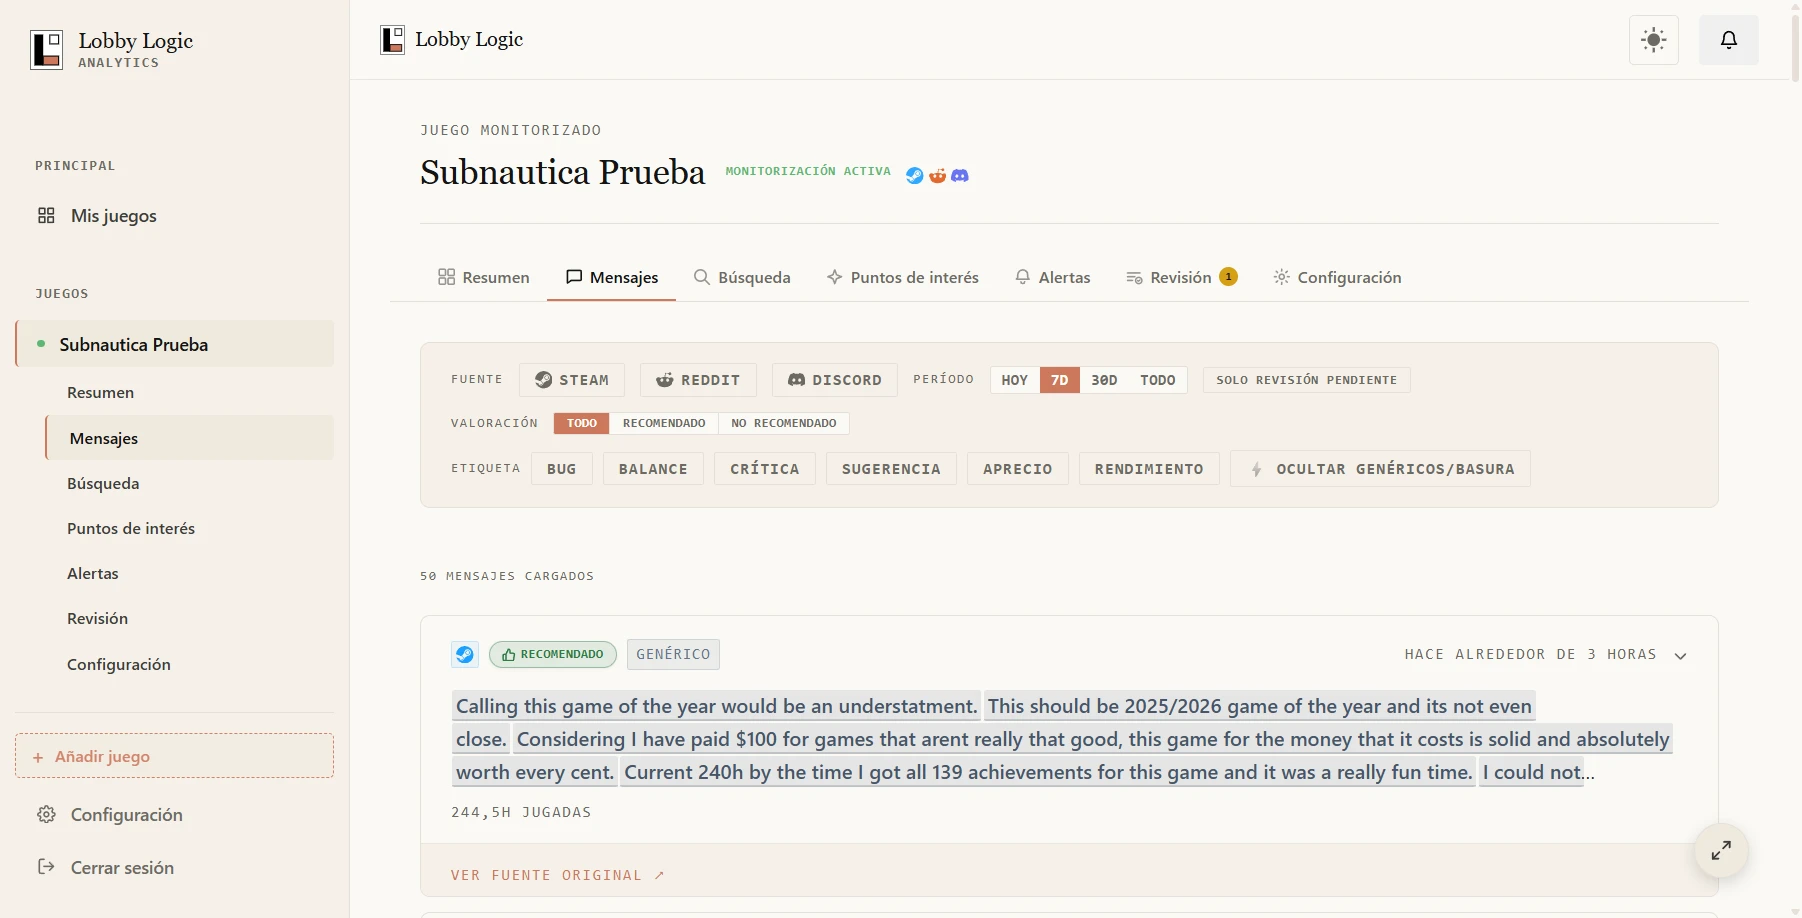Screen dimensions: 1802x918
Task: Click the Steam platform icon beside title
Action: [914, 175]
